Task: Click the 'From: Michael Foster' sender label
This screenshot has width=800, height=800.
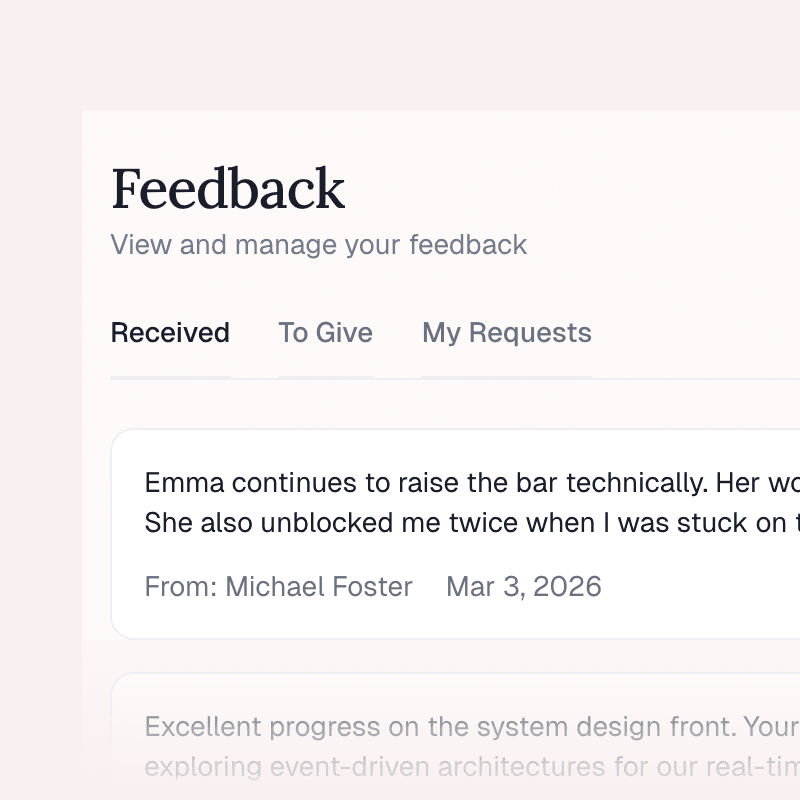Action: [278, 587]
